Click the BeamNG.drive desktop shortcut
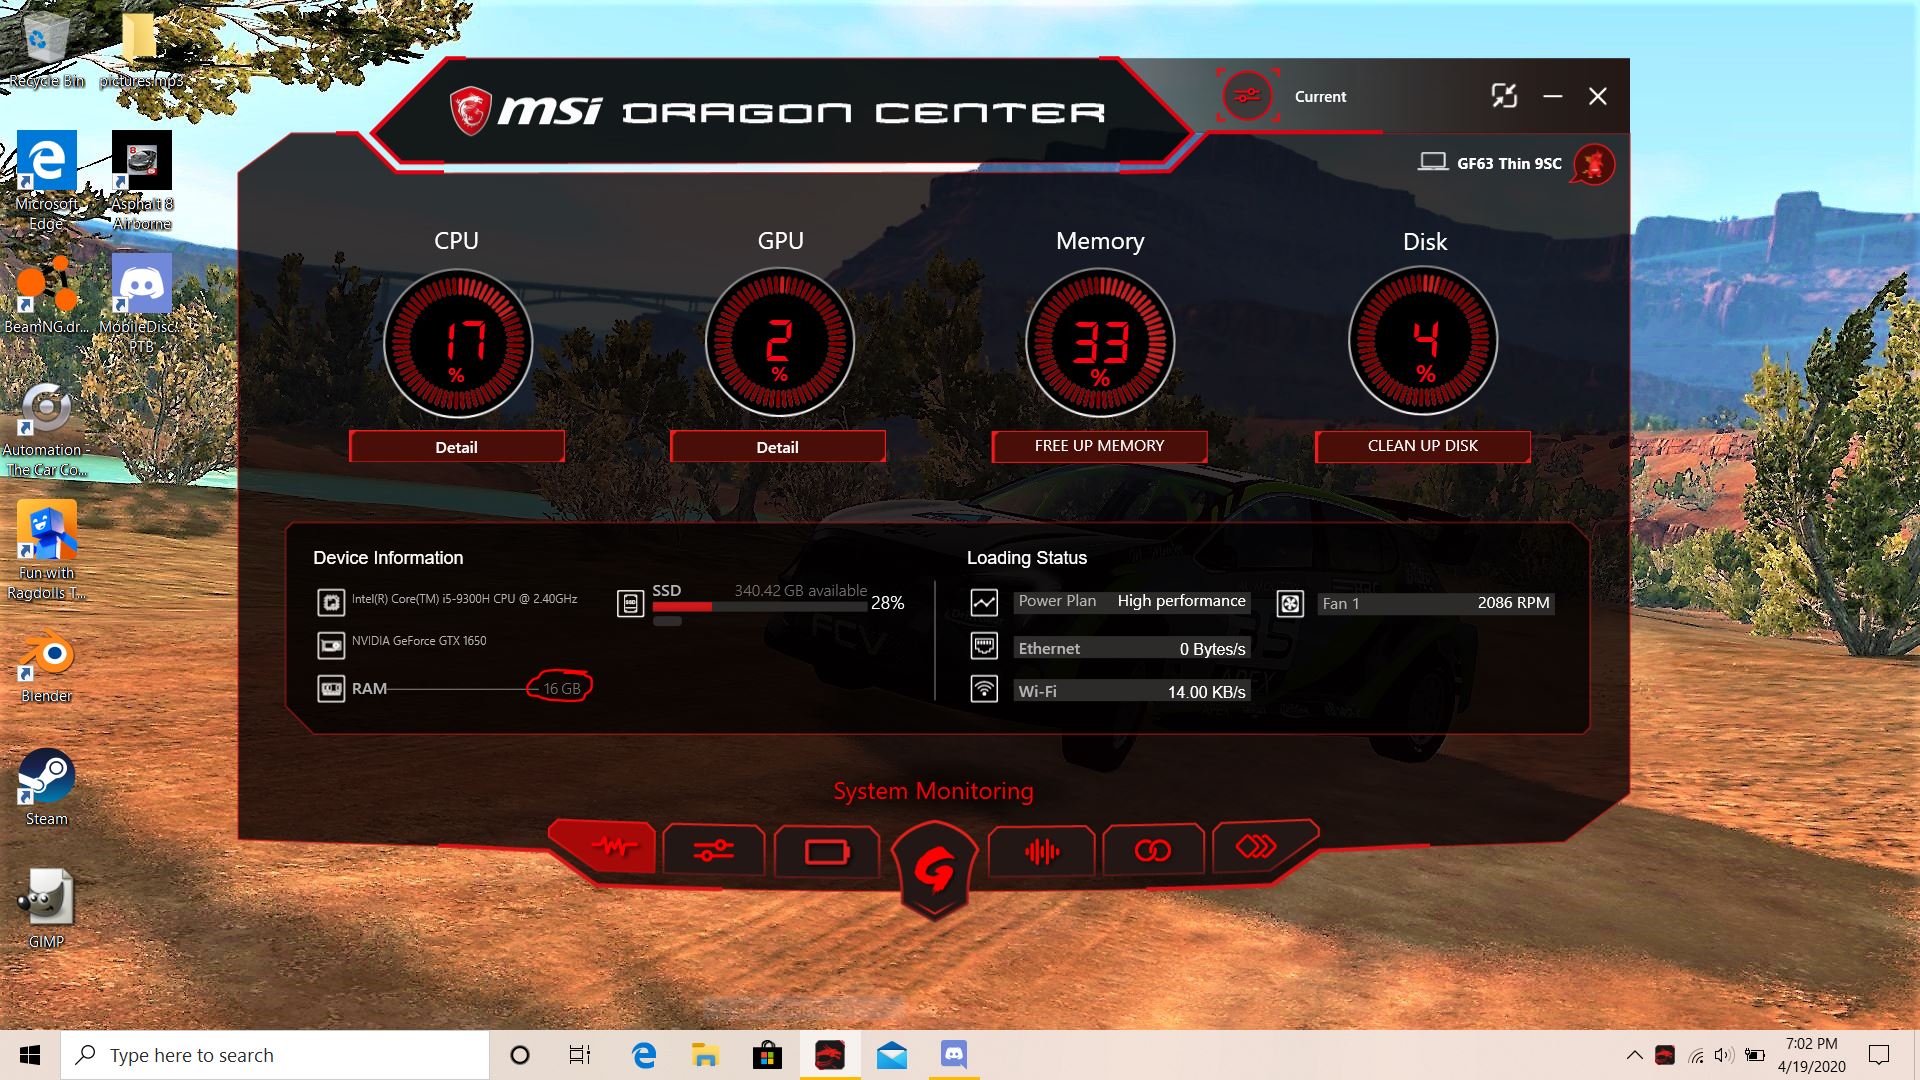The height and width of the screenshot is (1080, 1920). [x=46, y=295]
